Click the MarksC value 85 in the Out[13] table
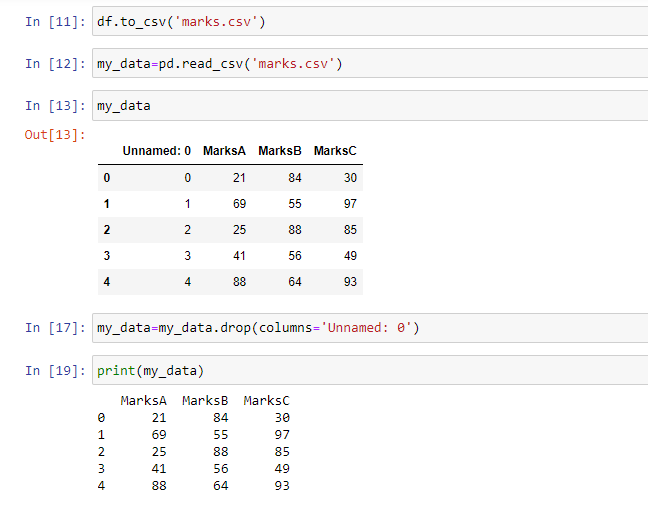Screen dimensions: 648x506 [x=350, y=230]
